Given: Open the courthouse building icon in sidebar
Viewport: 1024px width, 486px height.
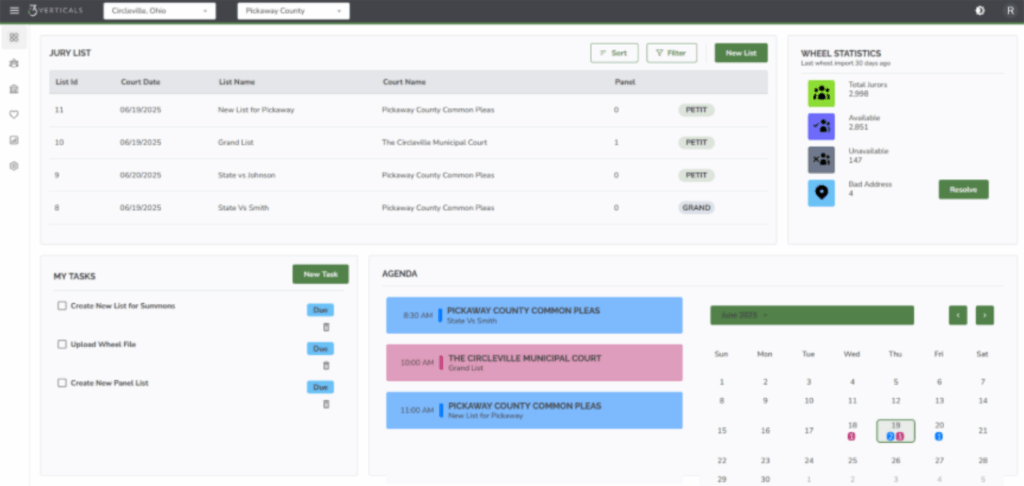Looking at the screenshot, I should [x=14, y=88].
